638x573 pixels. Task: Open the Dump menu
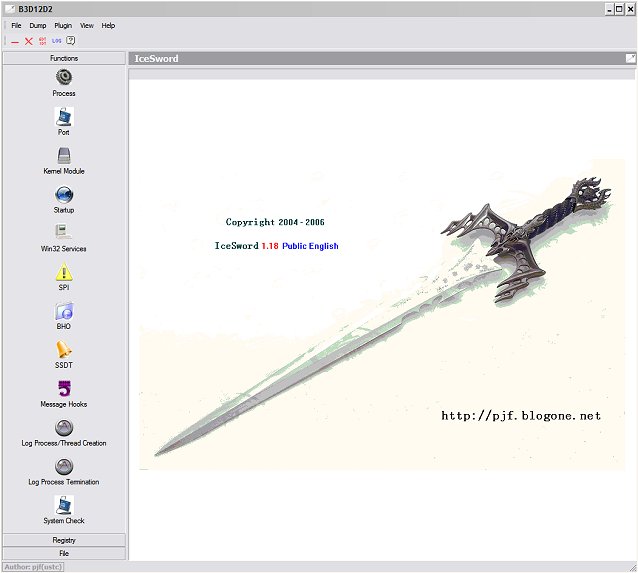pos(38,26)
